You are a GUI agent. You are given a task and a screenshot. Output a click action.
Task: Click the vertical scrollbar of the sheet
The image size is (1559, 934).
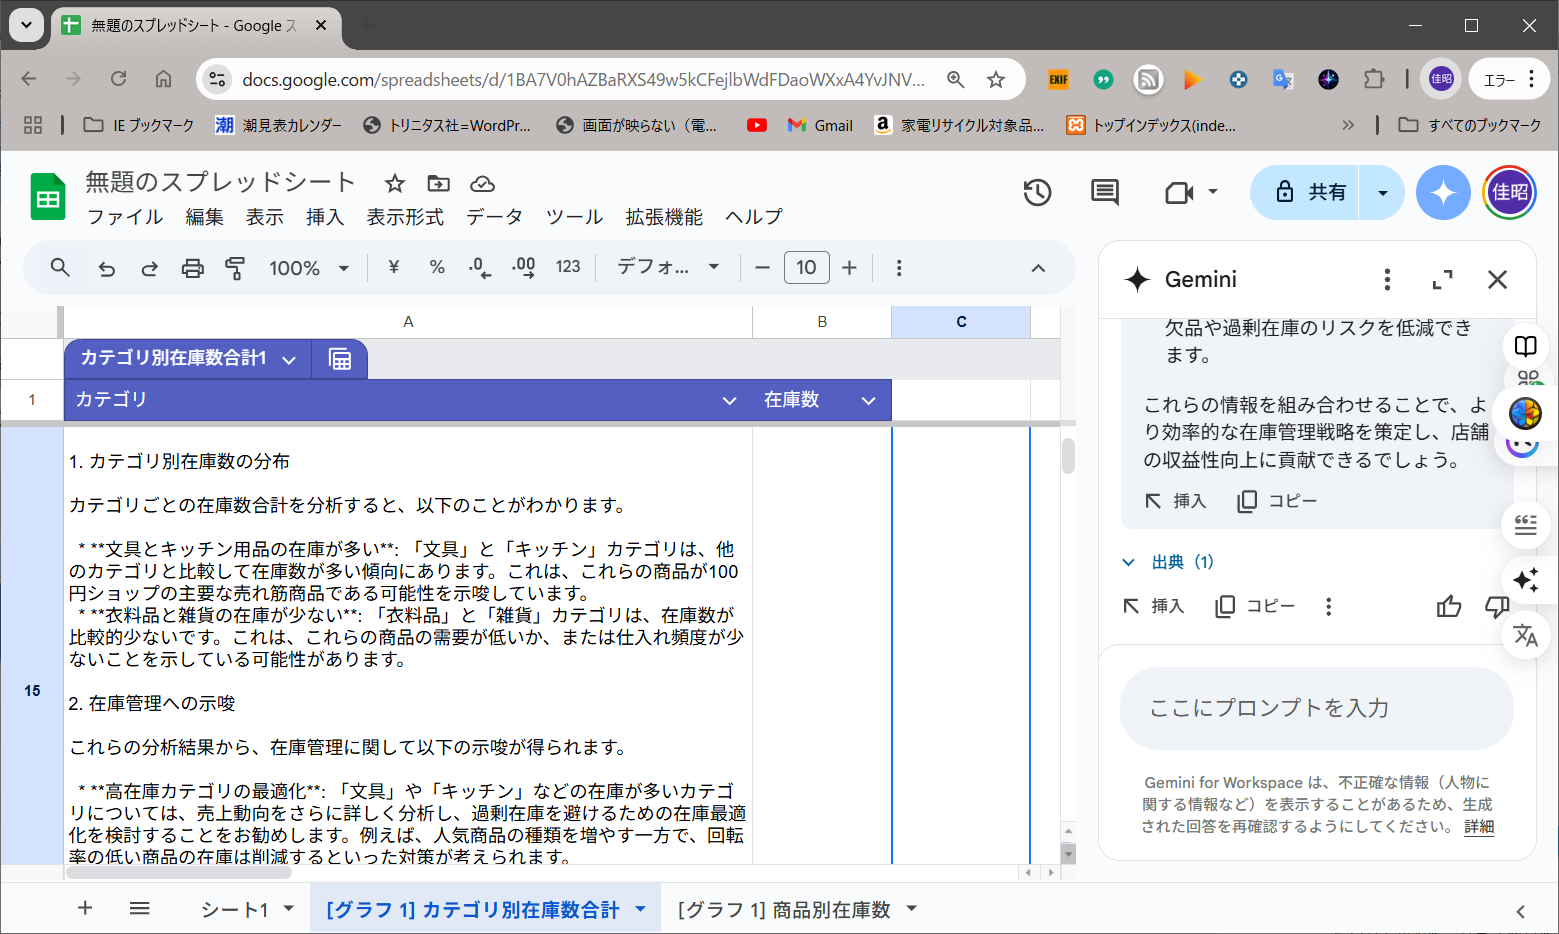1068,456
